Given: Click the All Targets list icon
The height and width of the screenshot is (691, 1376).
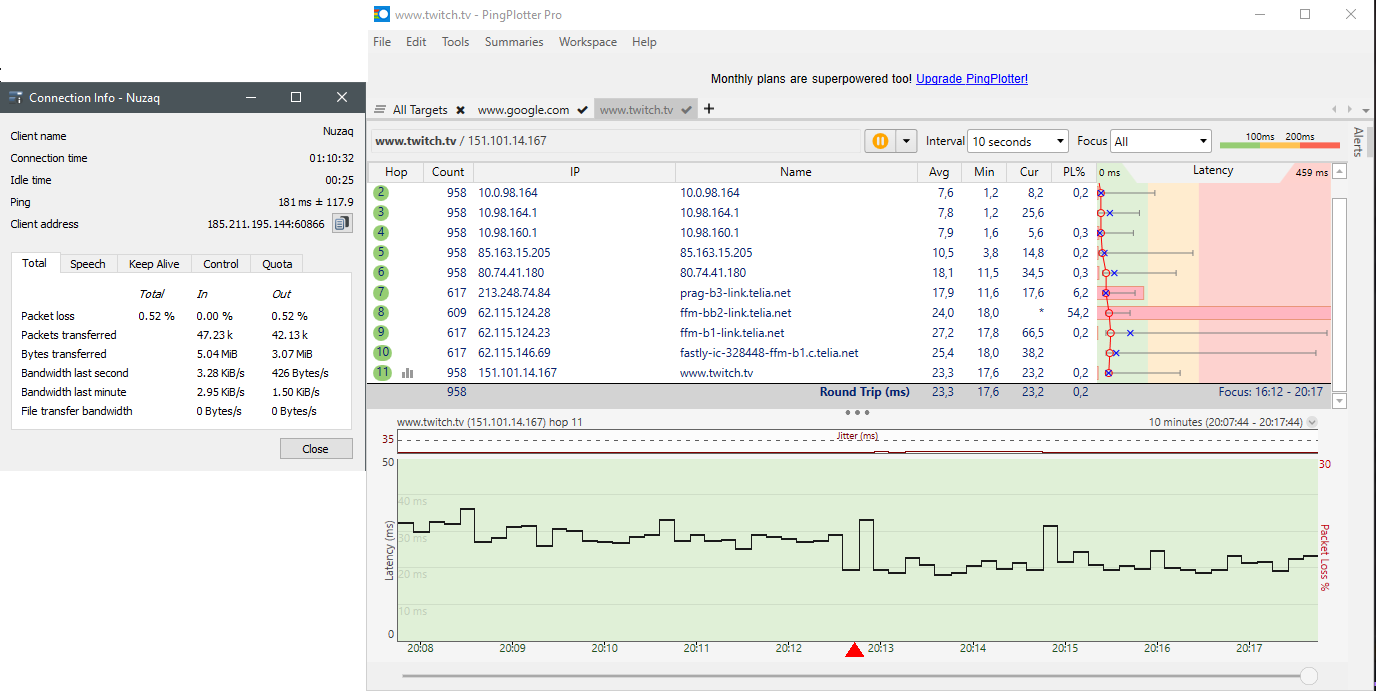Looking at the screenshot, I should (380, 110).
